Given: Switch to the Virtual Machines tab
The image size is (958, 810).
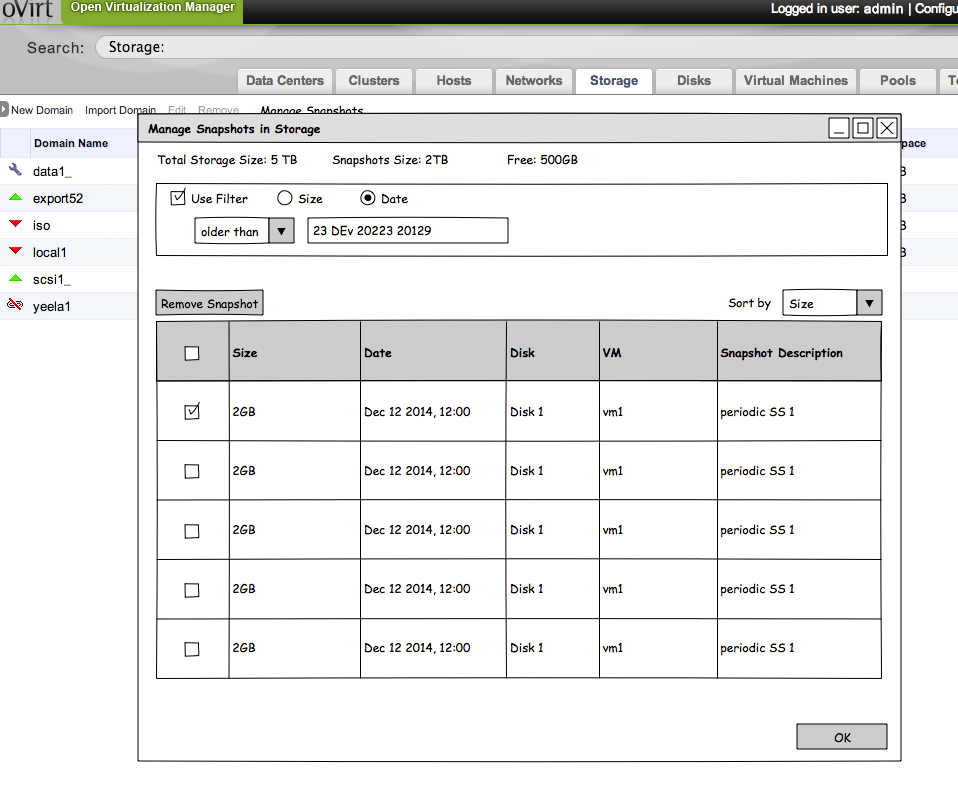Looking at the screenshot, I should point(795,81).
